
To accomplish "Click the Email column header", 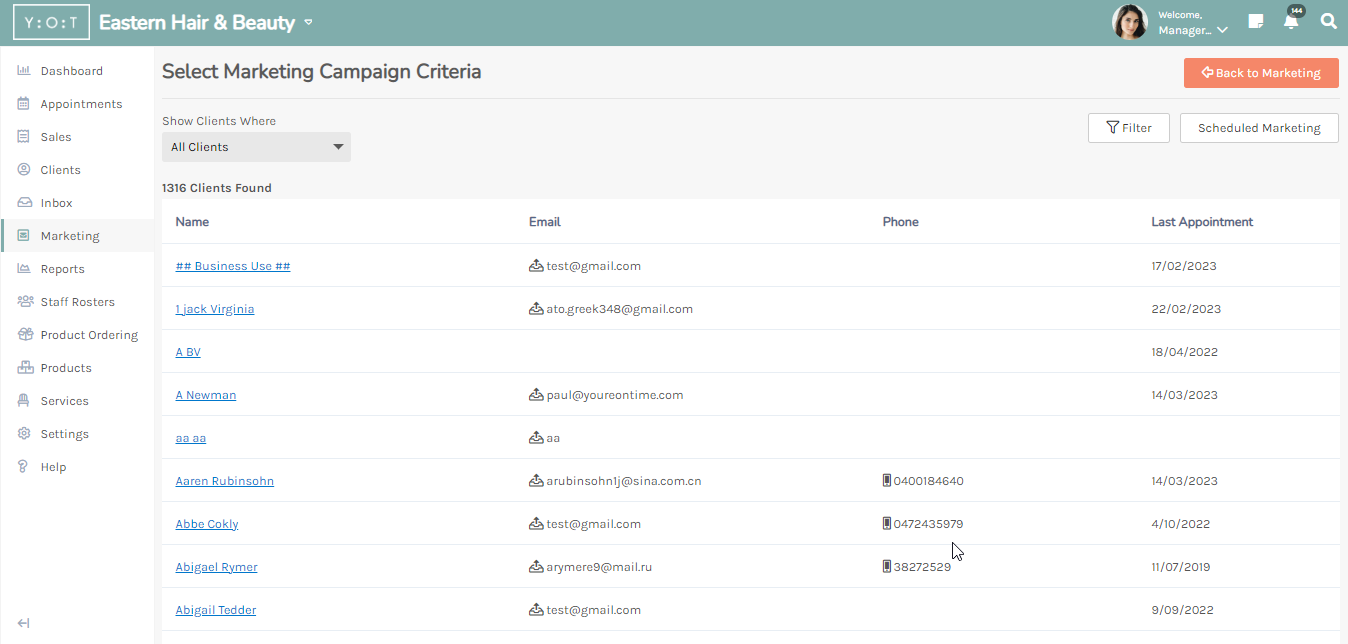I will point(545,222).
